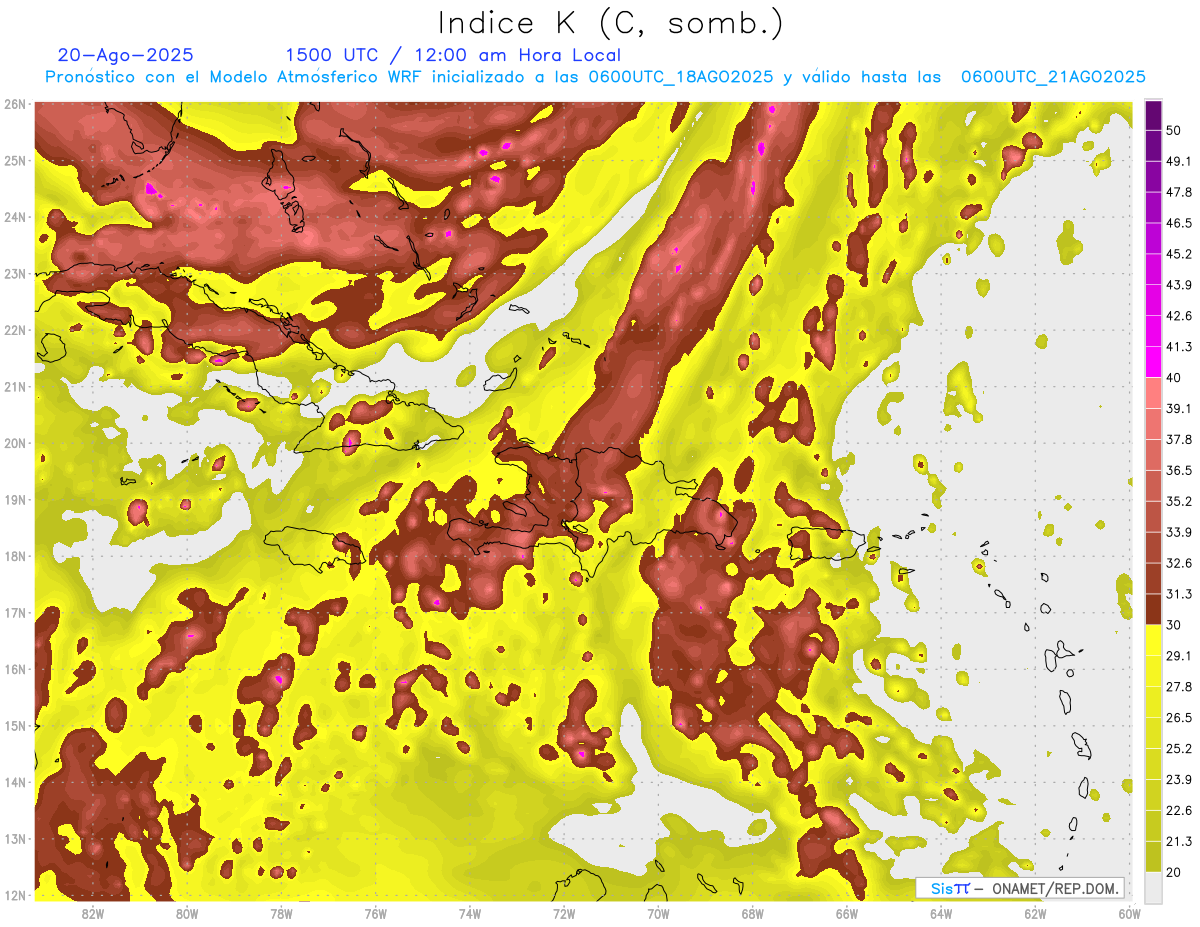Click the "17N" latitude axis label
This screenshot has width=1200, height=927.
tap(15, 613)
